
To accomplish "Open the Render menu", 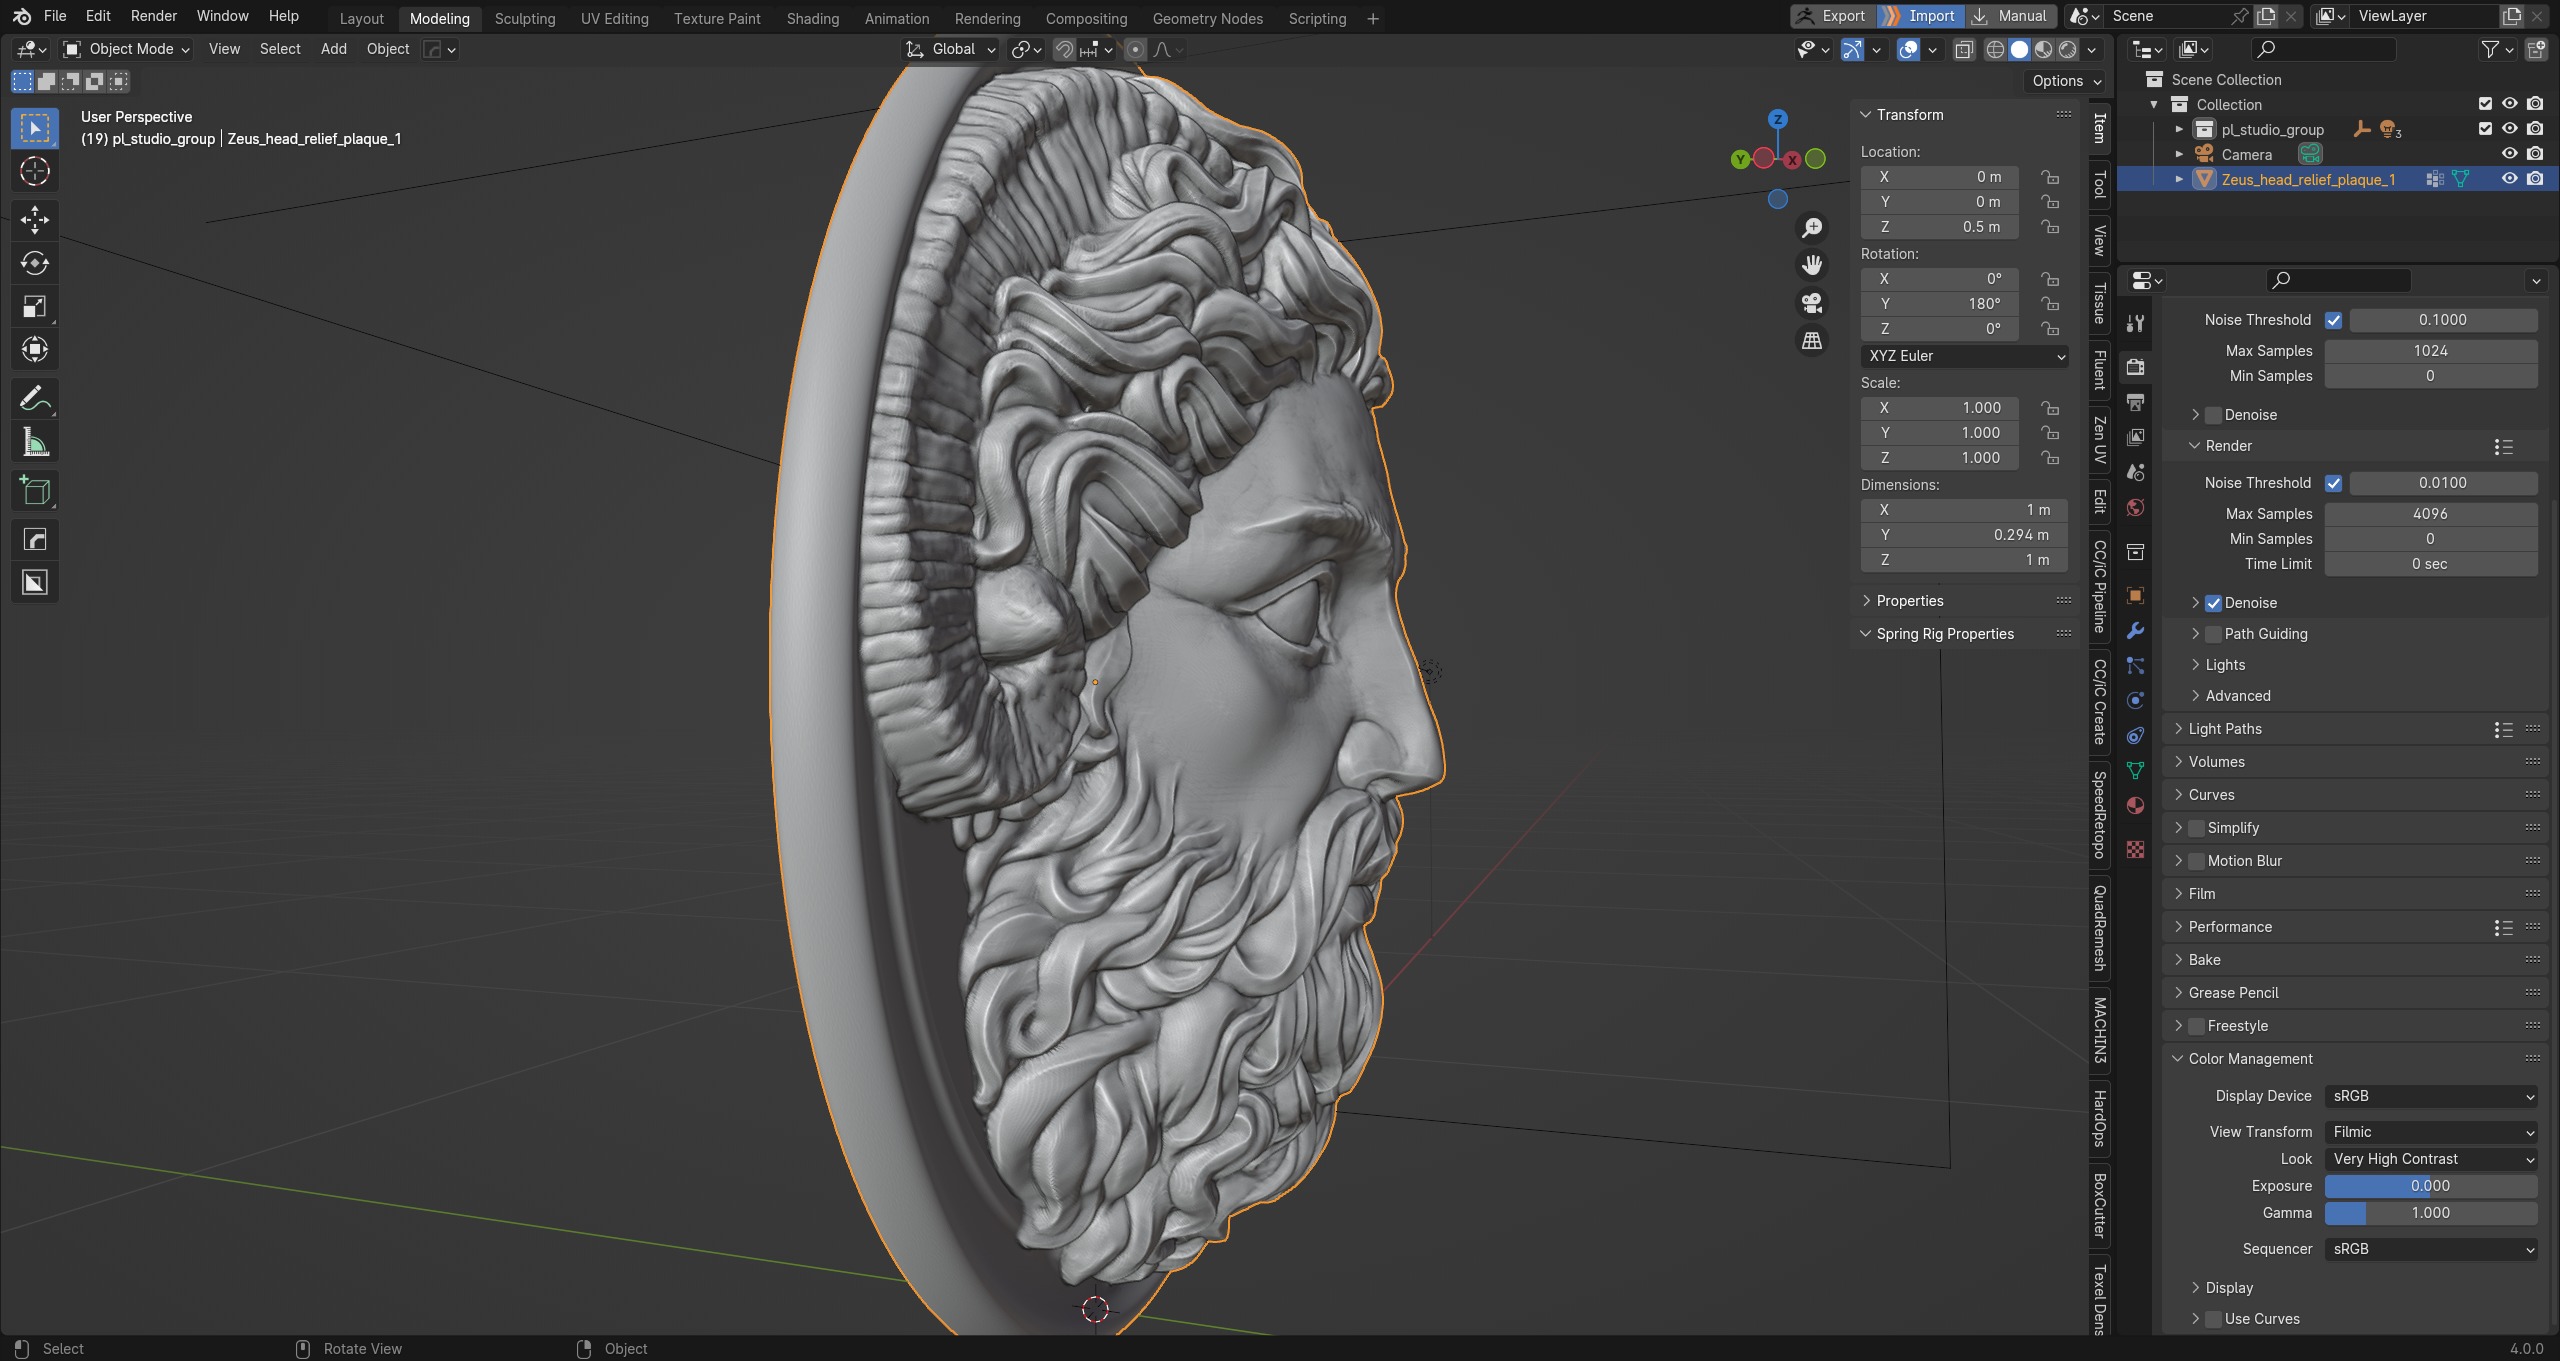I will pos(153,16).
